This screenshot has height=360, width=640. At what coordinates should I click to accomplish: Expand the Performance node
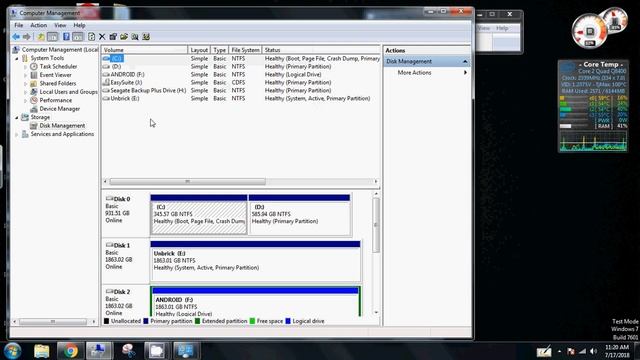click(x=26, y=100)
